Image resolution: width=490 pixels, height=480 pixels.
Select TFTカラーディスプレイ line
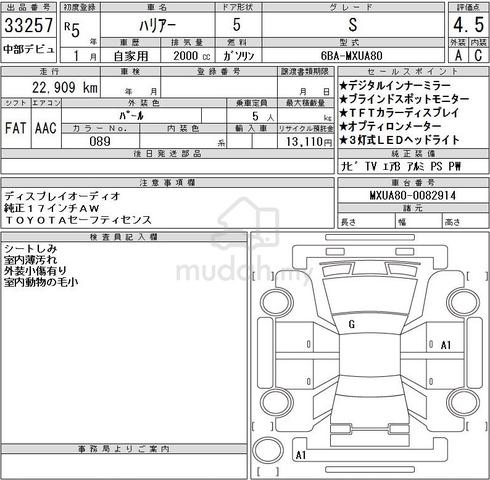(x=399, y=113)
